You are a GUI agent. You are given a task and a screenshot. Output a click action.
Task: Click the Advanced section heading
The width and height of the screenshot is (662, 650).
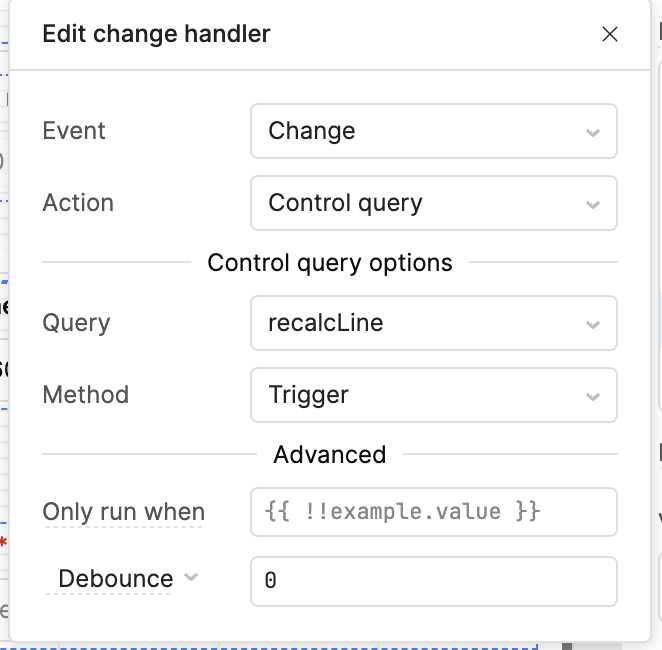coord(329,454)
